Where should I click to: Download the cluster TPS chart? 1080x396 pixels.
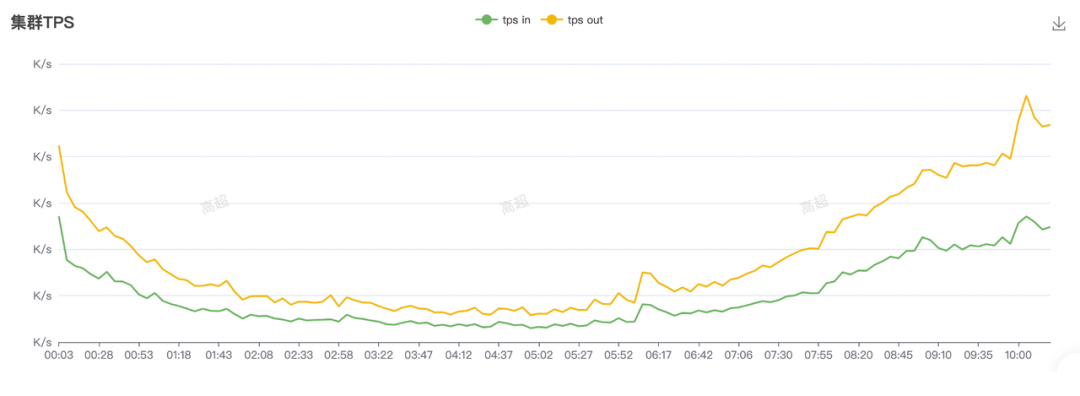tap(1059, 24)
